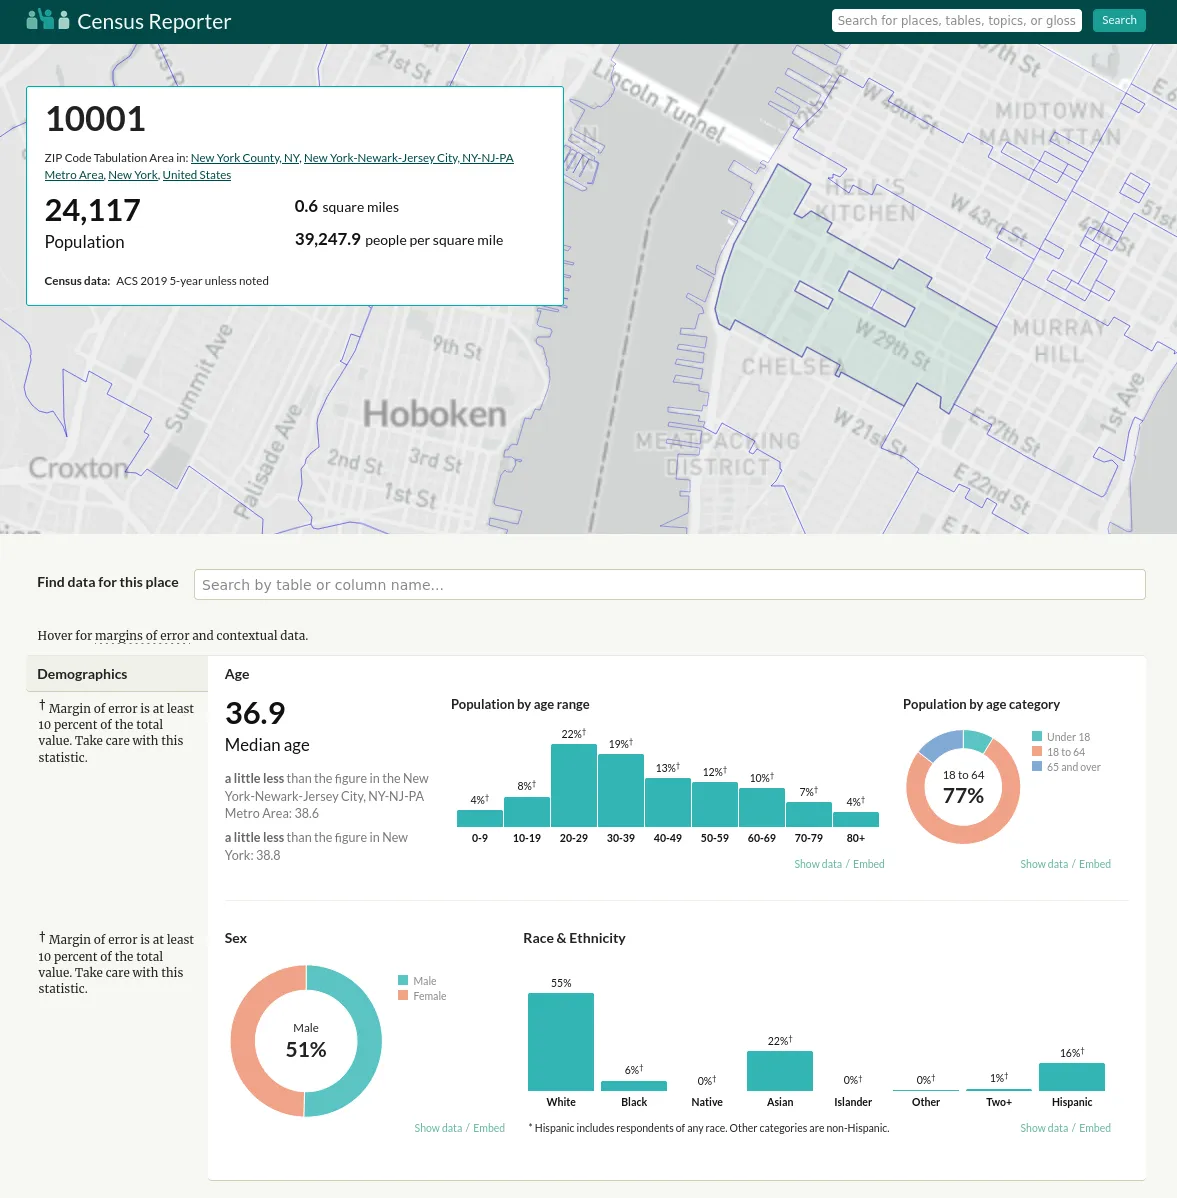Show data for the Sex chart
The width and height of the screenshot is (1177, 1198).
tap(437, 1127)
